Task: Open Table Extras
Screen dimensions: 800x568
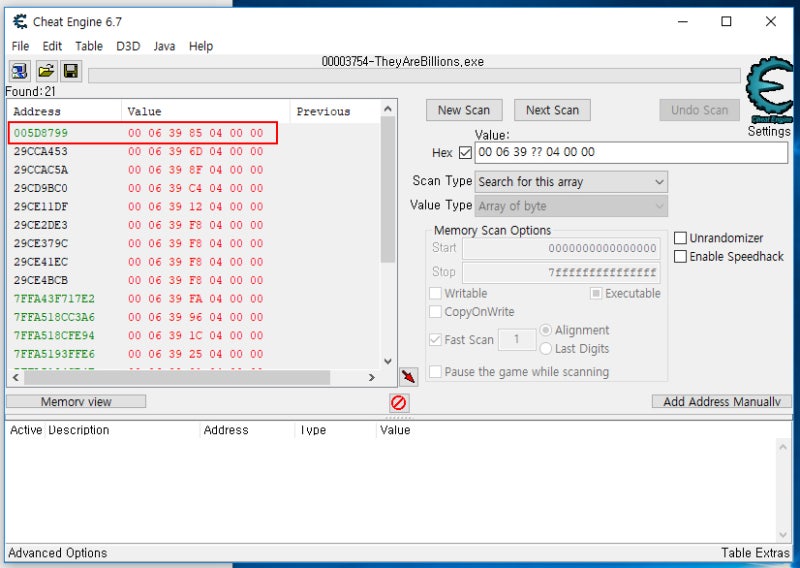Action: 755,553
